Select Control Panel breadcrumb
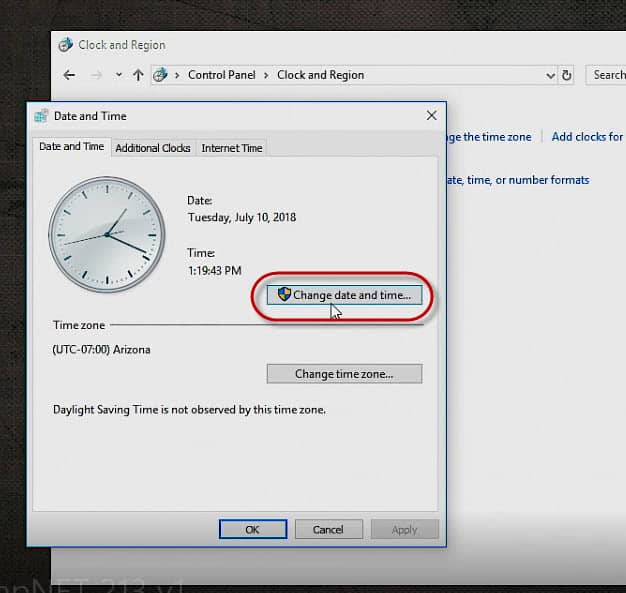Viewport: 626px width, 593px height. coord(222,75)
